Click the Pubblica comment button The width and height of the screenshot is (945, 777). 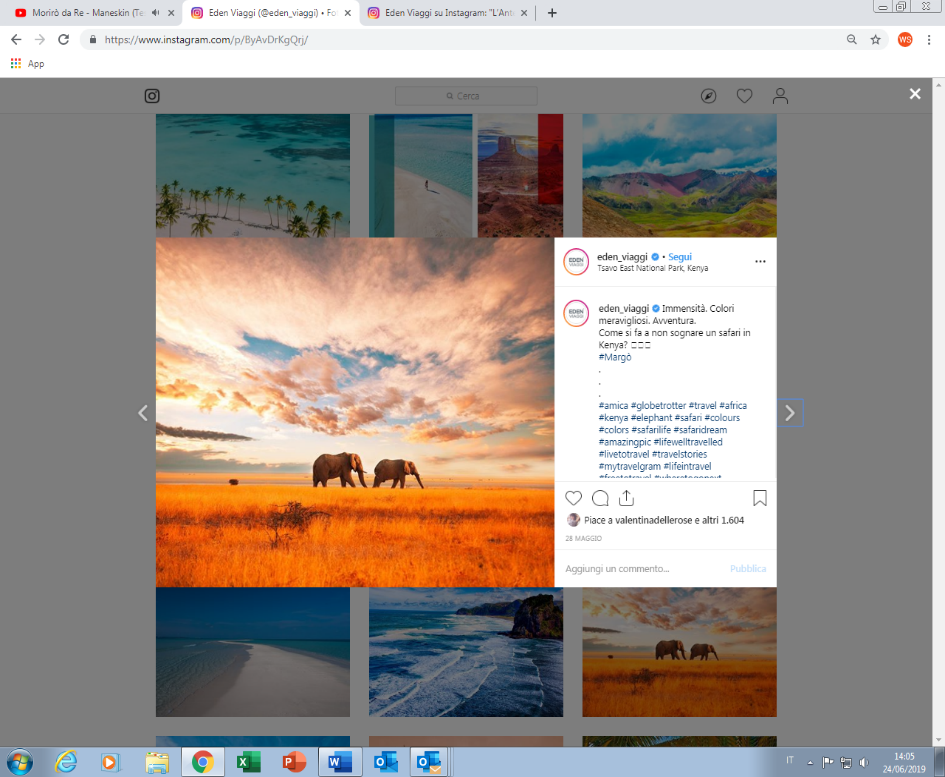748,568
